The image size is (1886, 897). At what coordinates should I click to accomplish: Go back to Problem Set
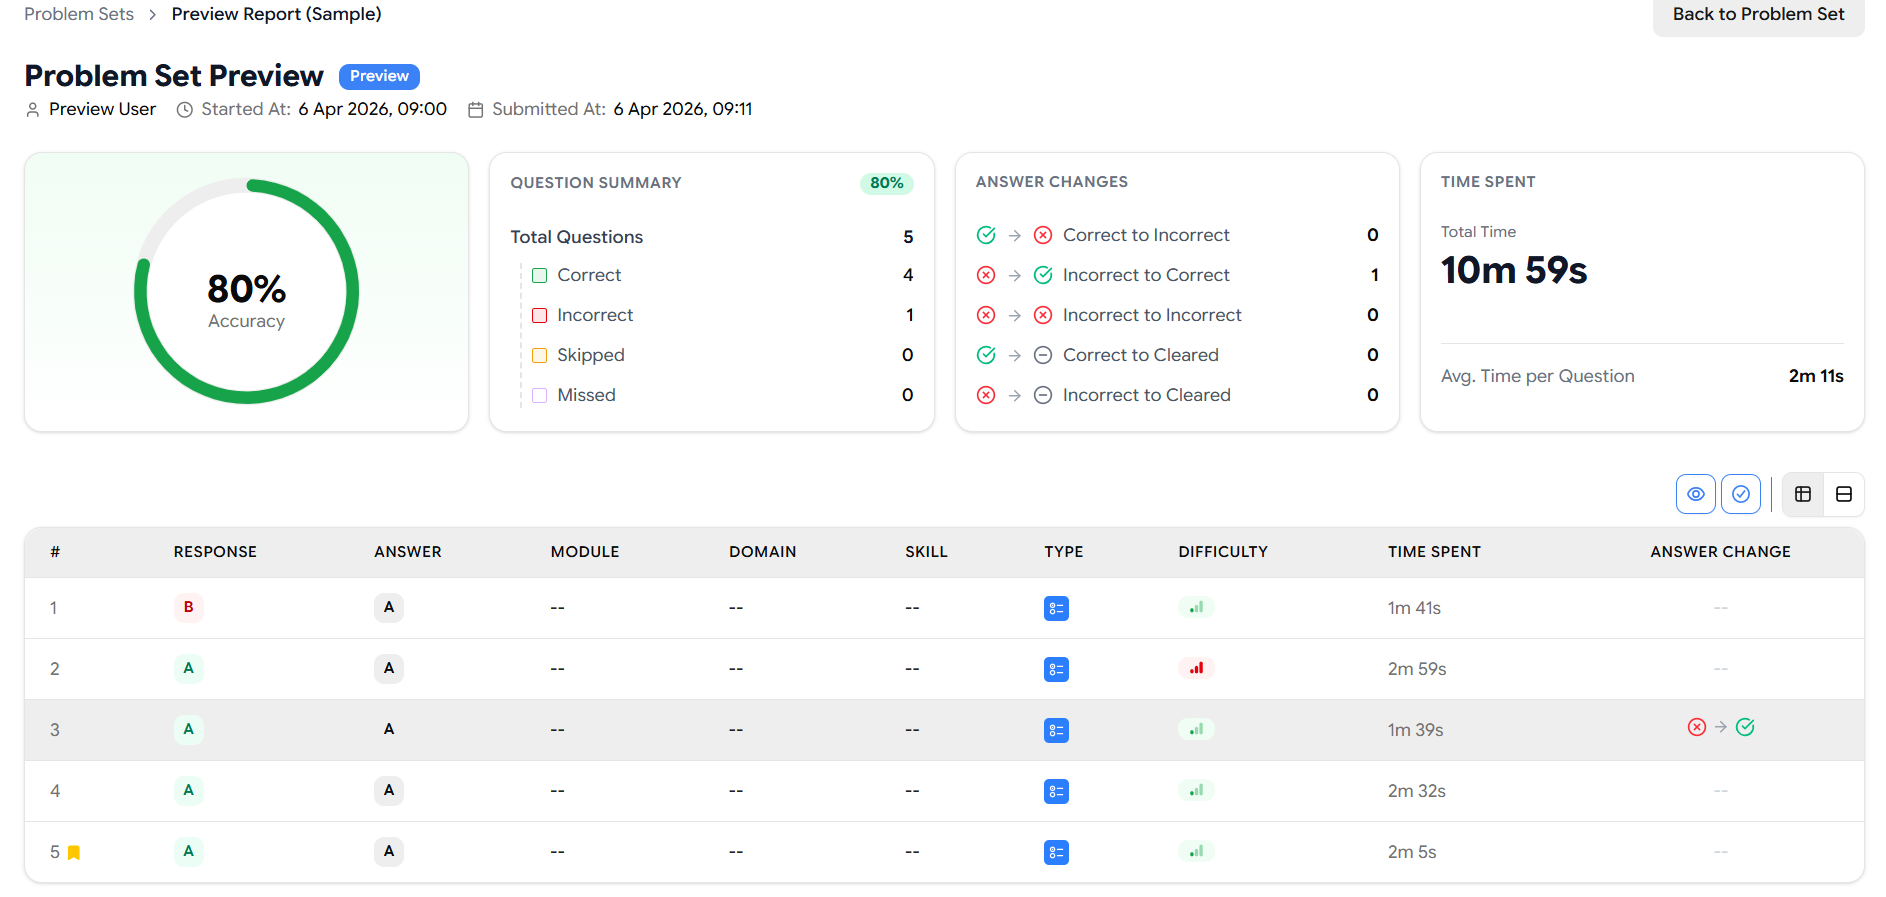tap(1758, 14)
